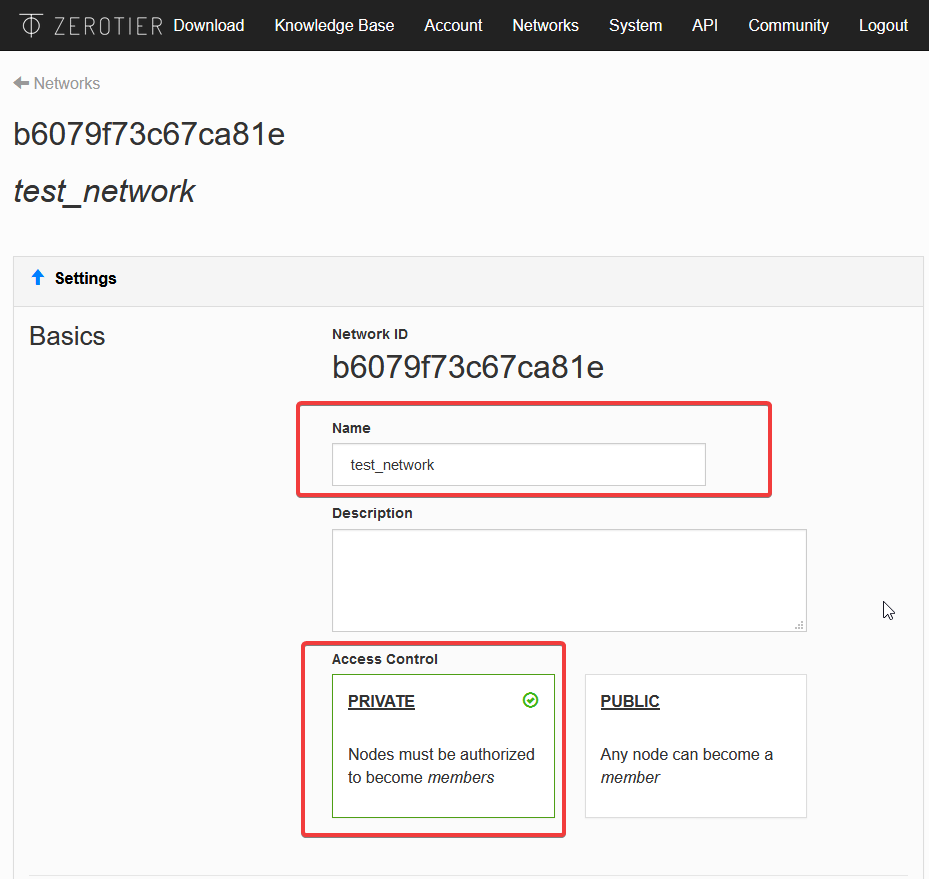
Task: Click the Settings section header
Action: pyautogui.click(x=468, y=281)
